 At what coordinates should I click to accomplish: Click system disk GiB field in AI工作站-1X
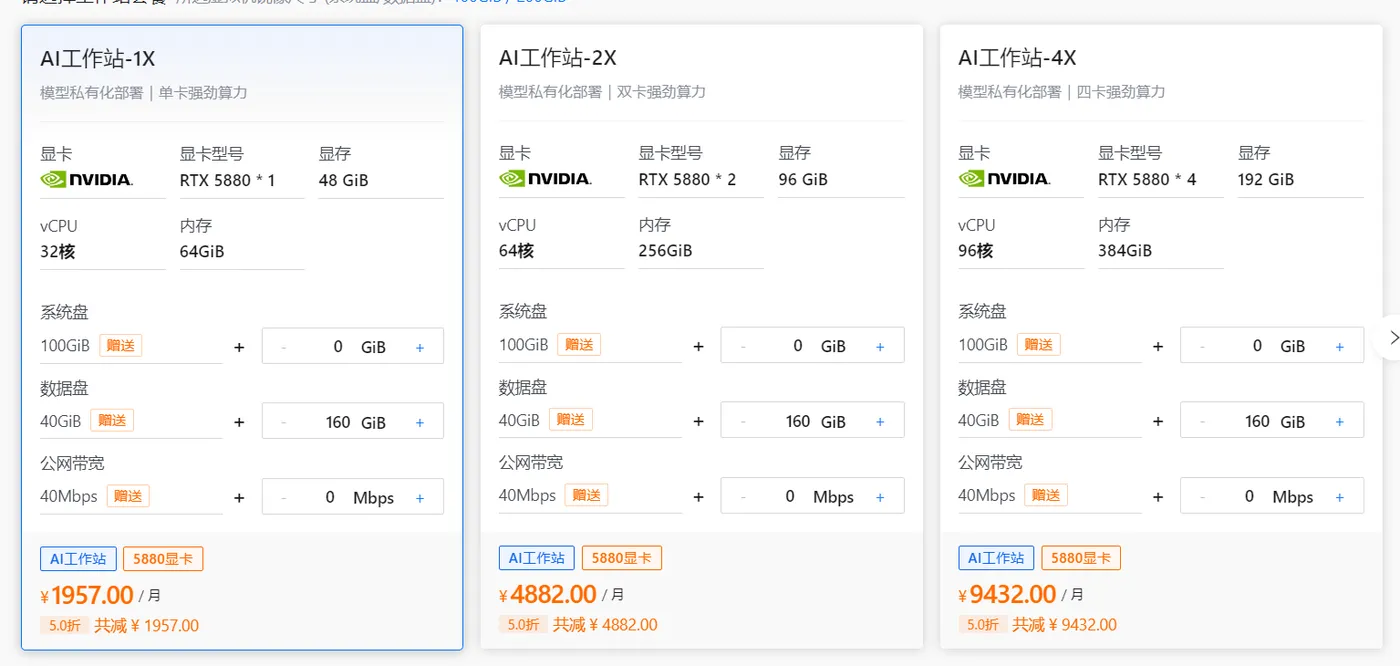[x=338, y=347]
